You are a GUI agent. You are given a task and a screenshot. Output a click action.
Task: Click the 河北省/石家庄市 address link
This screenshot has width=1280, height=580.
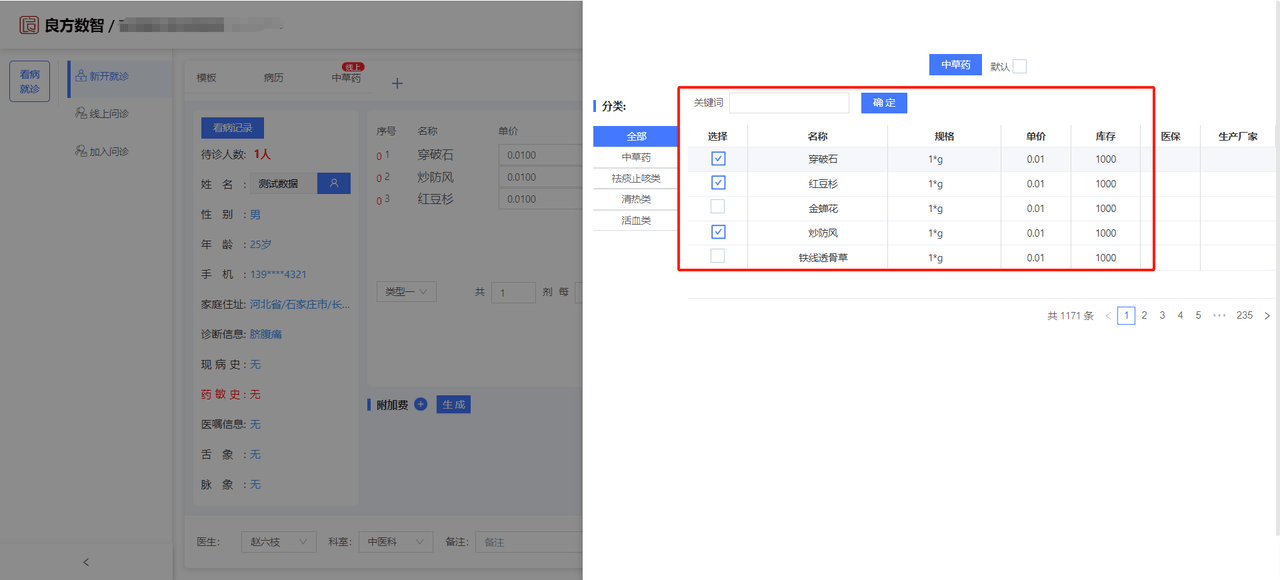(300, 304)
